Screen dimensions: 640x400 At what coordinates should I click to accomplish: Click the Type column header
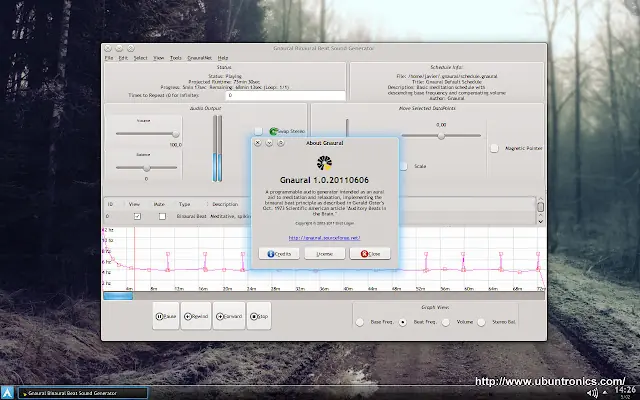point(184,204)
